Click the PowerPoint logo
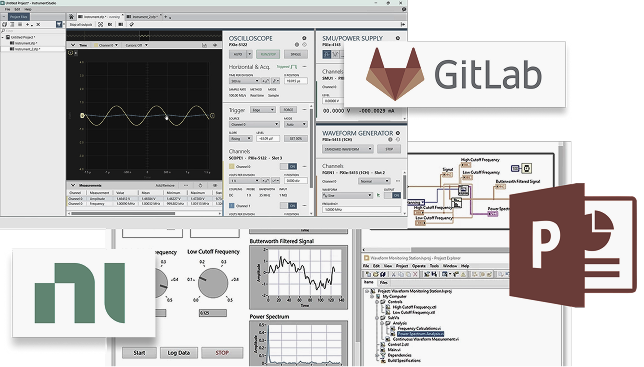 [x=573, y=245]
